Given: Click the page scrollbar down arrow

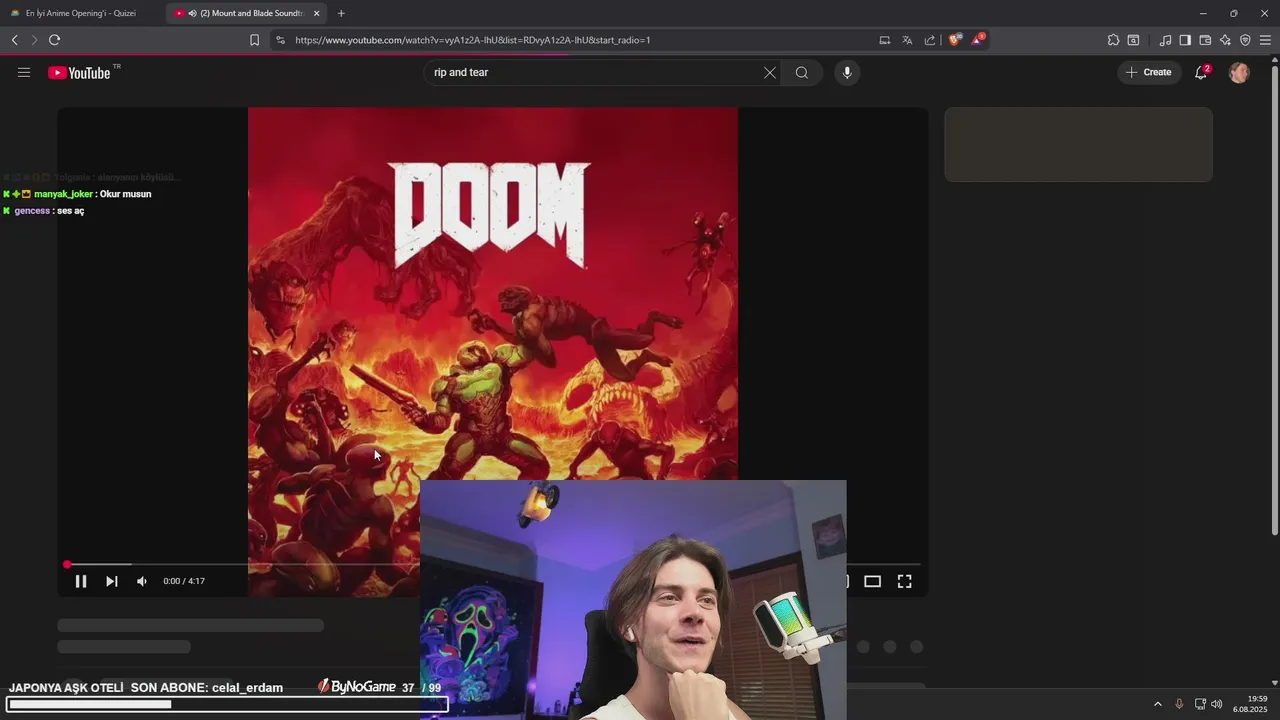Looking at the screenshot, I should point(1274,682).
